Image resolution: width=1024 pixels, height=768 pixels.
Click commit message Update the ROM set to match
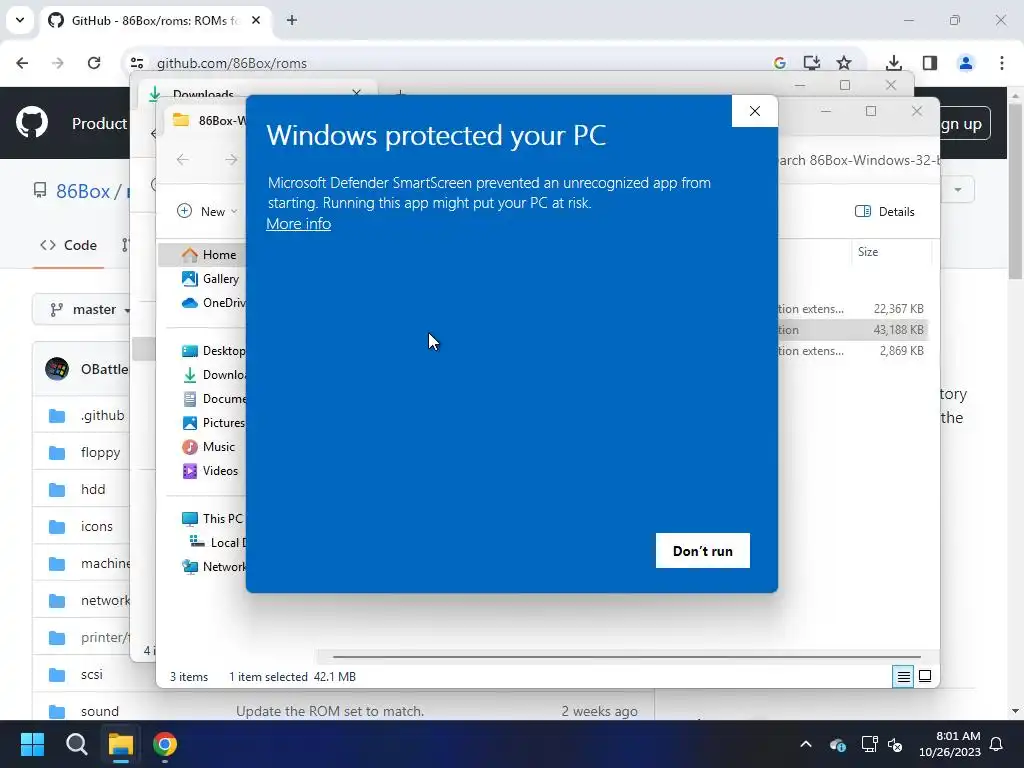click(330, 711)
